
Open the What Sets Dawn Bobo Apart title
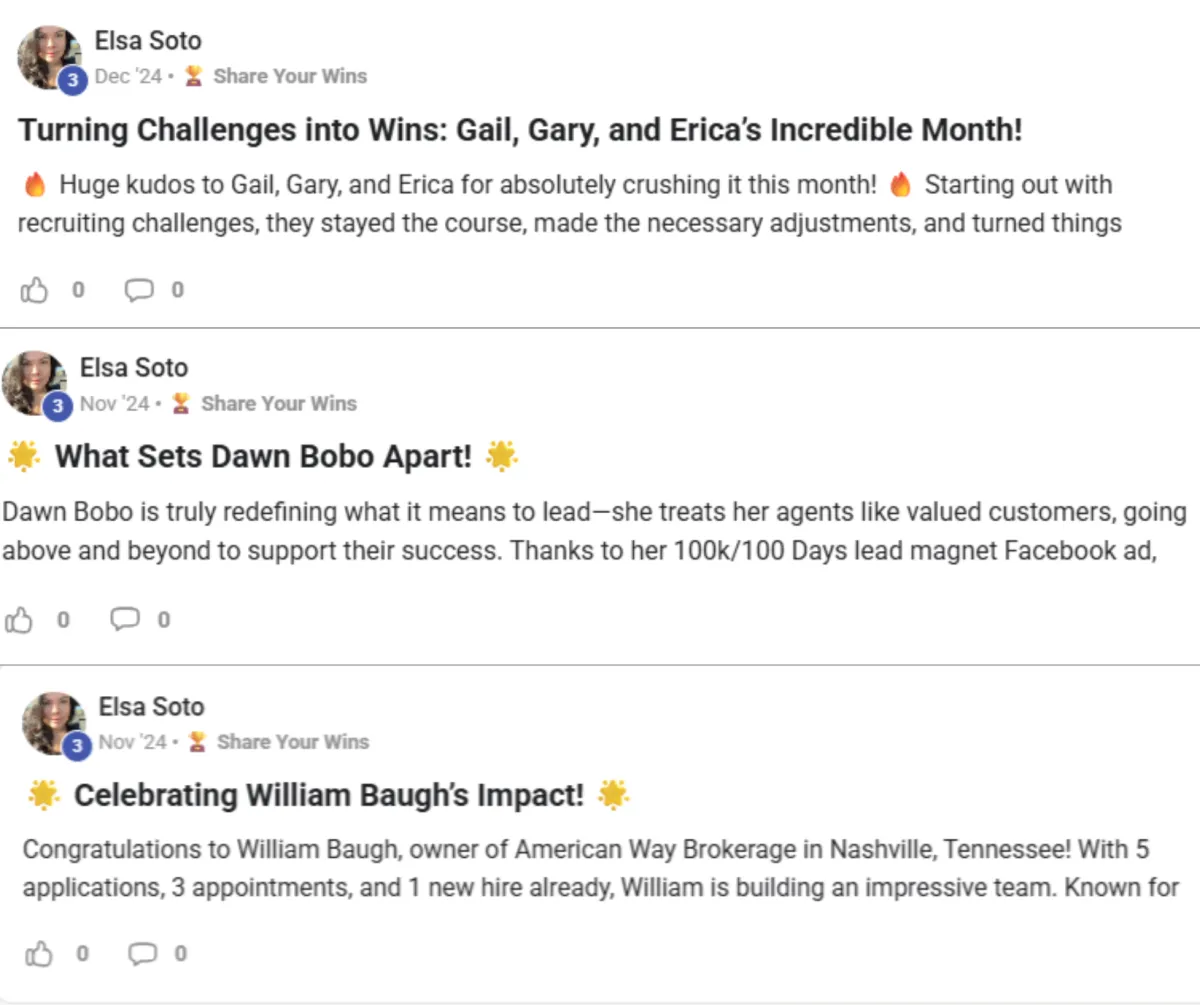click(262, 457)
